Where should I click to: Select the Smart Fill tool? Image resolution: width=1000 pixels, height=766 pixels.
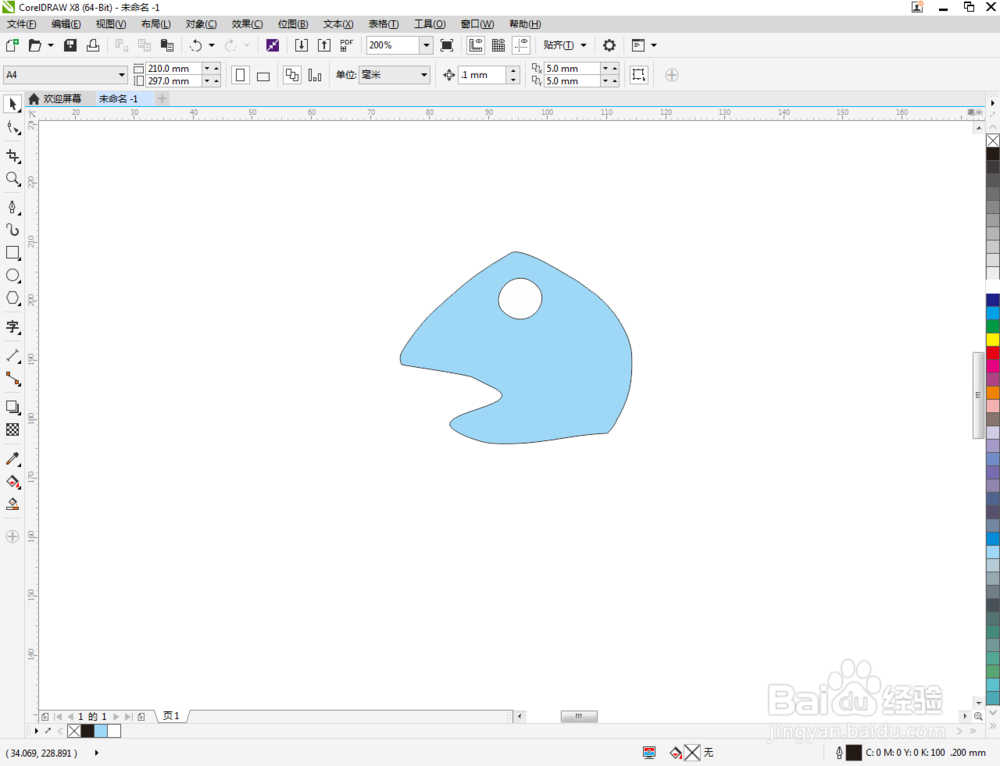pyautogui.click(x=12, y=504)
